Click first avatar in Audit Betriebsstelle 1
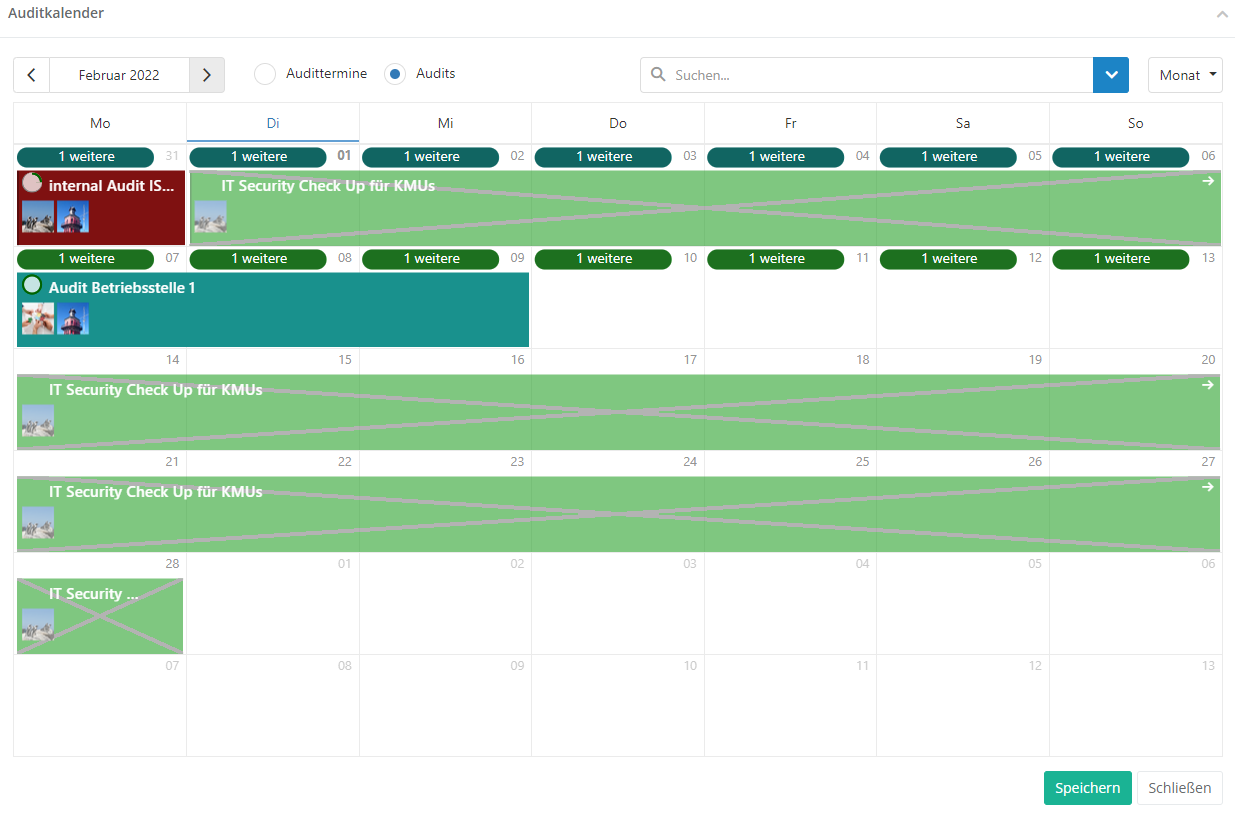The width and height of the screenshot is (1235, 814). [x=38, y=319]
